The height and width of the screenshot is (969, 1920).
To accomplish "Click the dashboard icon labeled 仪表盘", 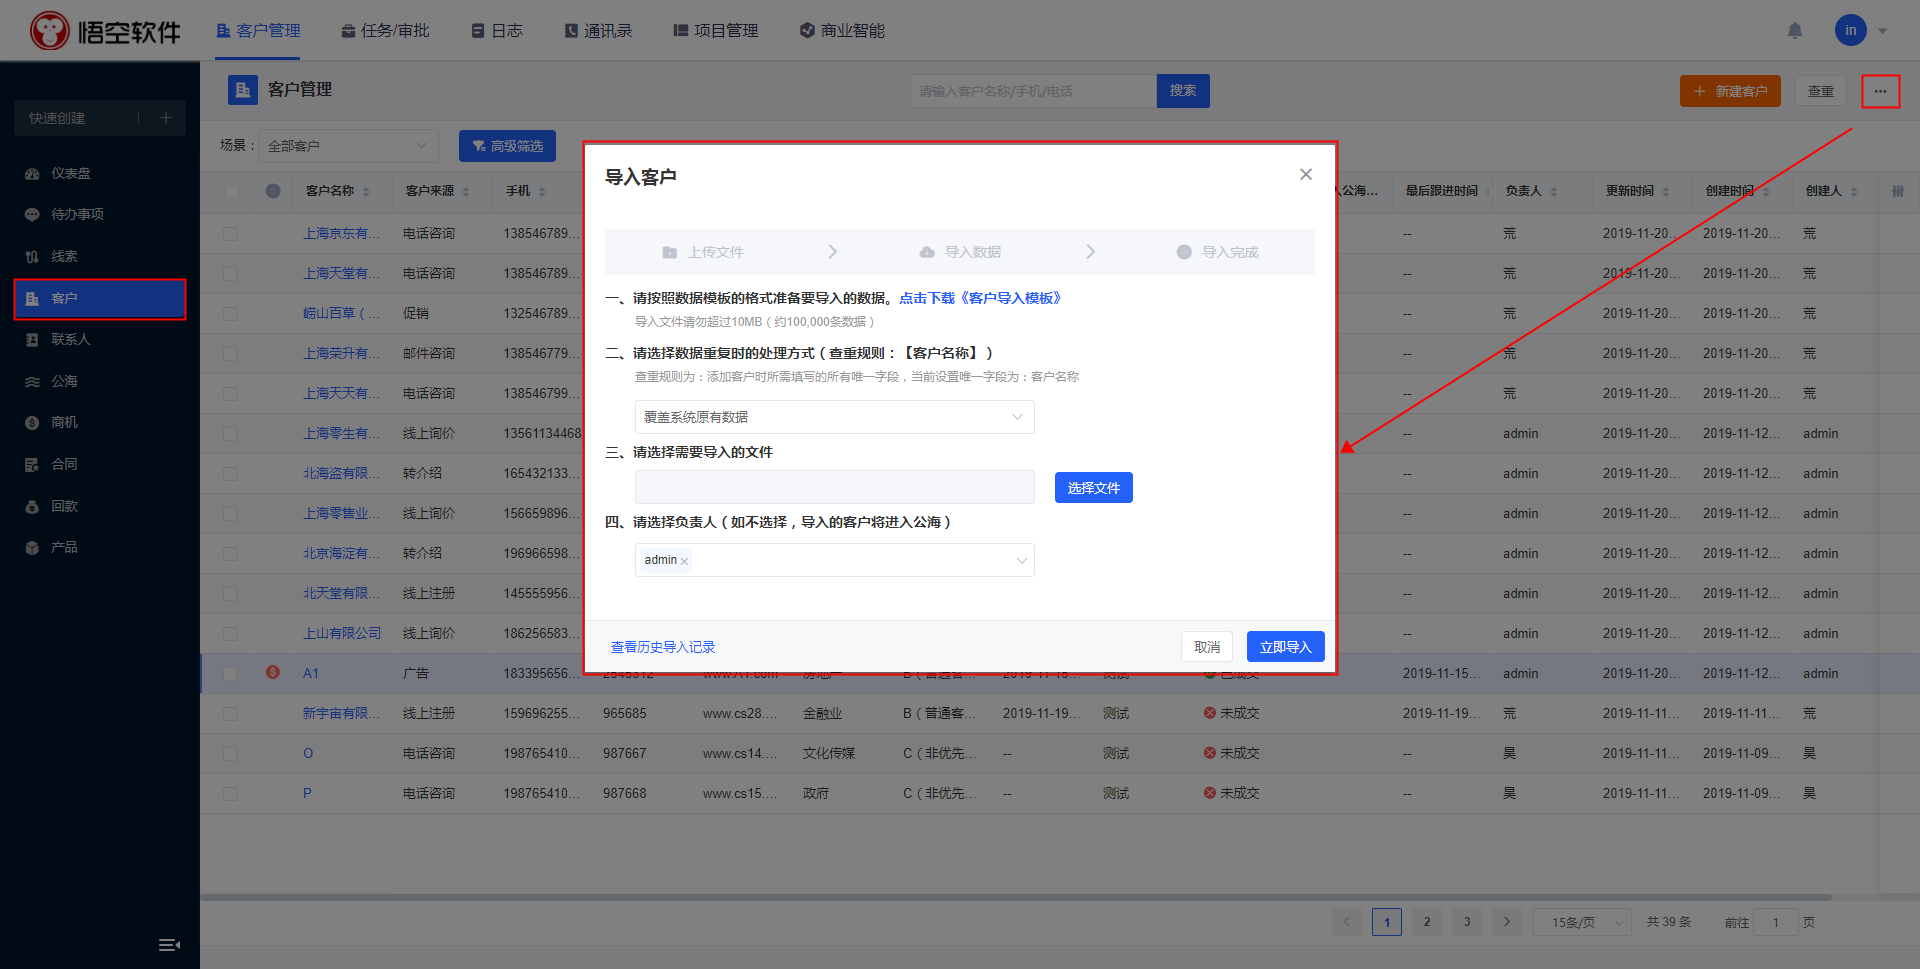I will pos(32,174).
